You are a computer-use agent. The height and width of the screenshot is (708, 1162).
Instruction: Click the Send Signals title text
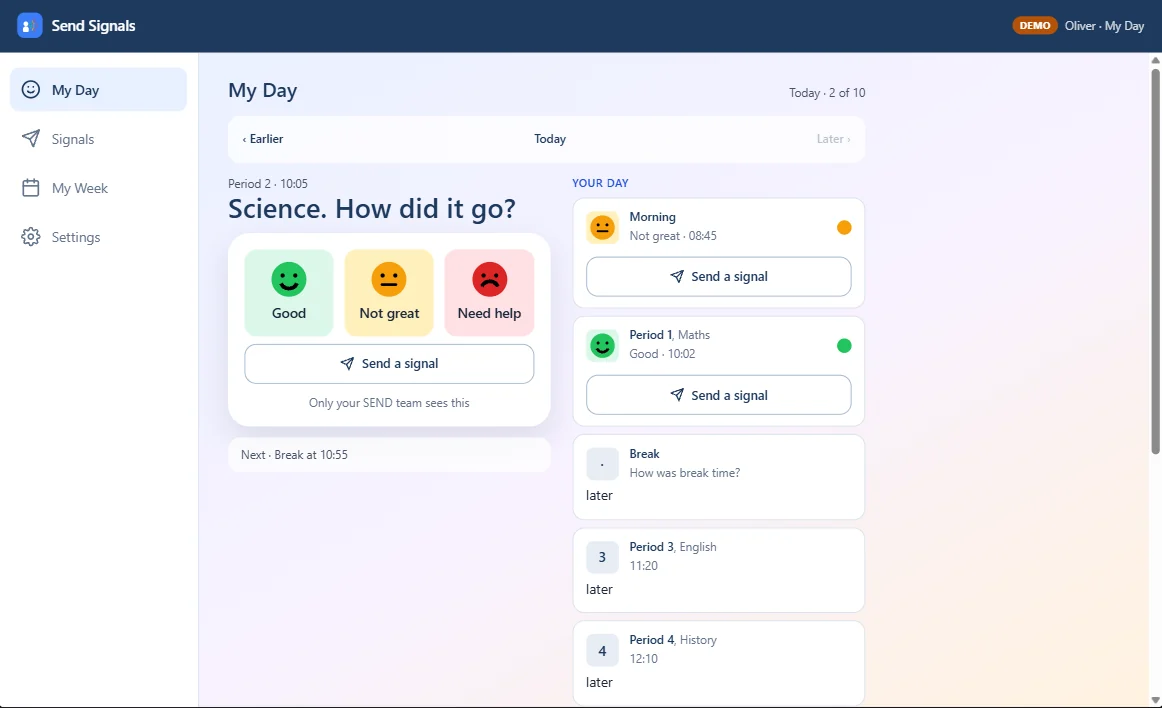(x=93, y=25)
